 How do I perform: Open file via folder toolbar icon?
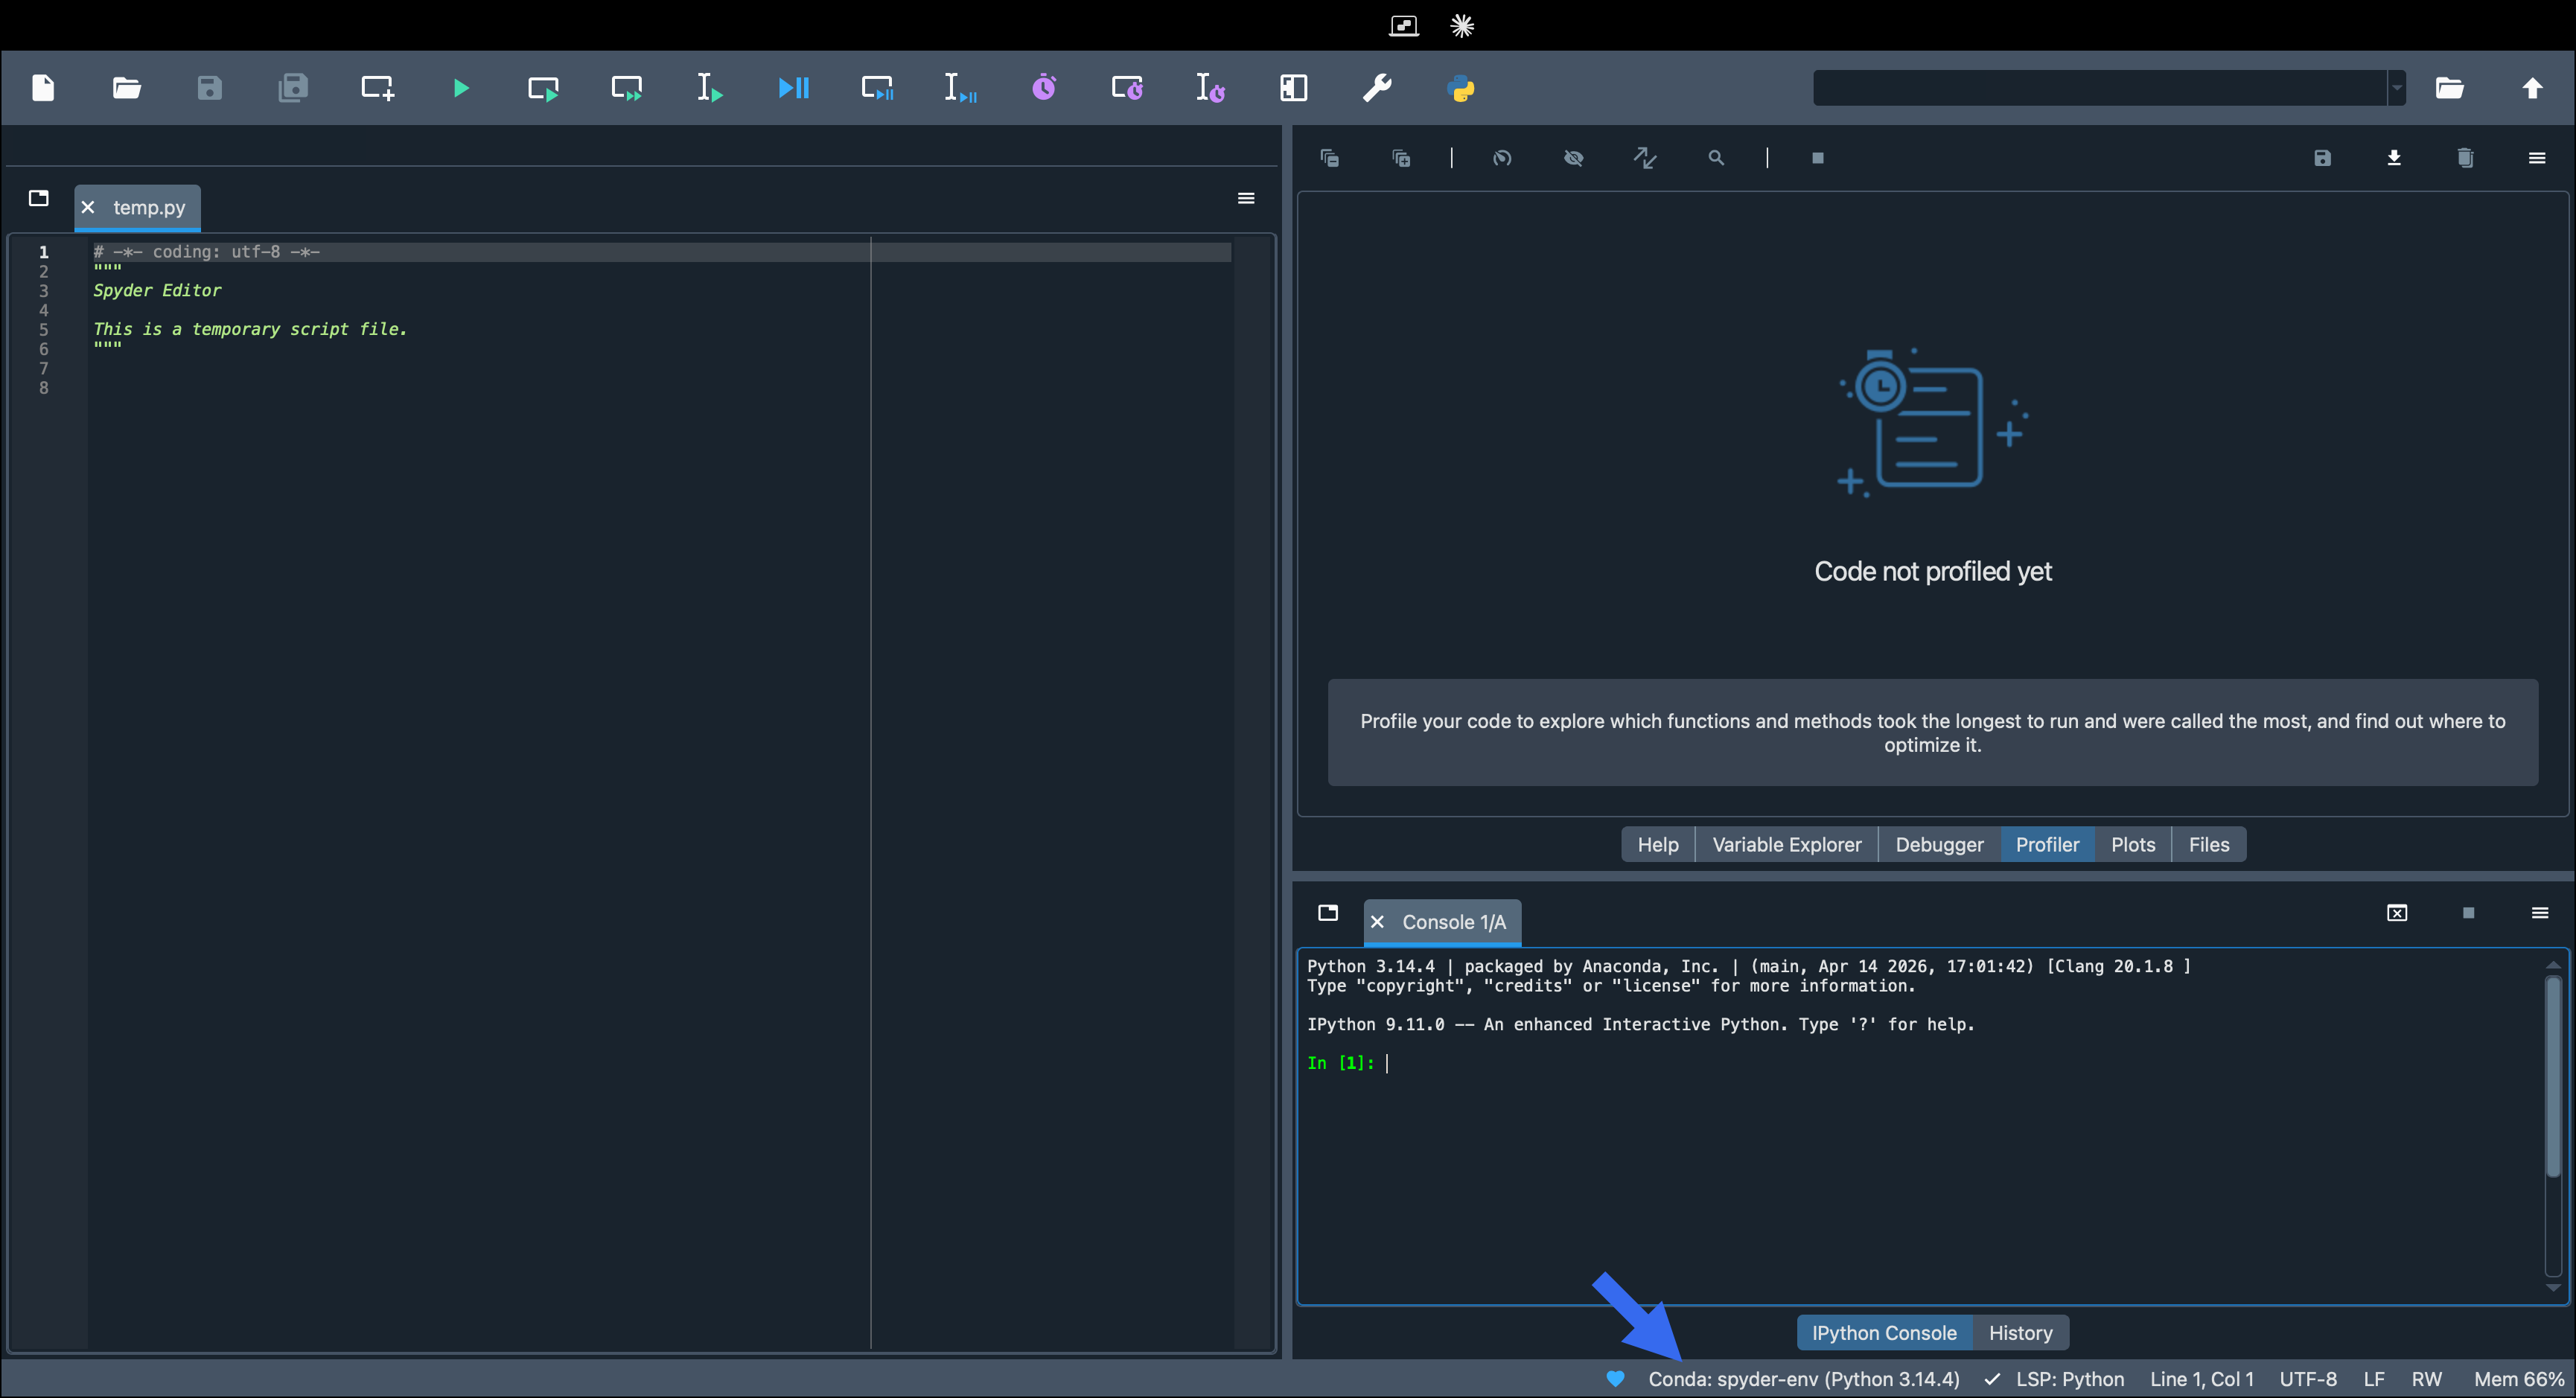click(126, 88)
